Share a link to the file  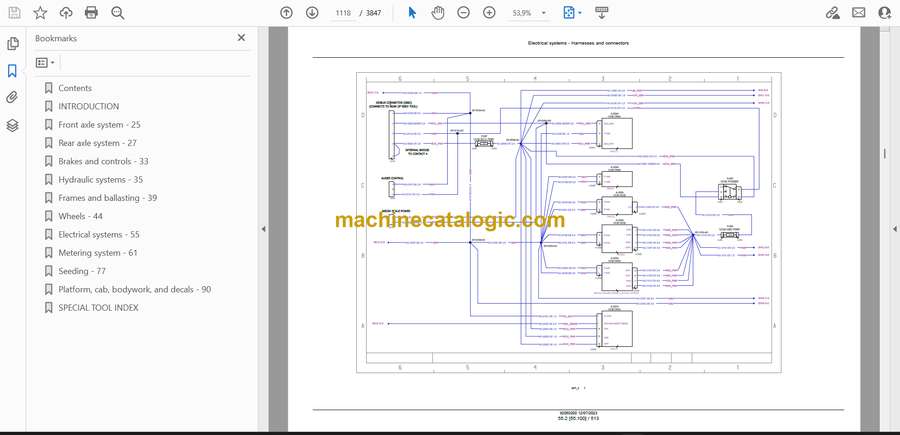point(832,13)
